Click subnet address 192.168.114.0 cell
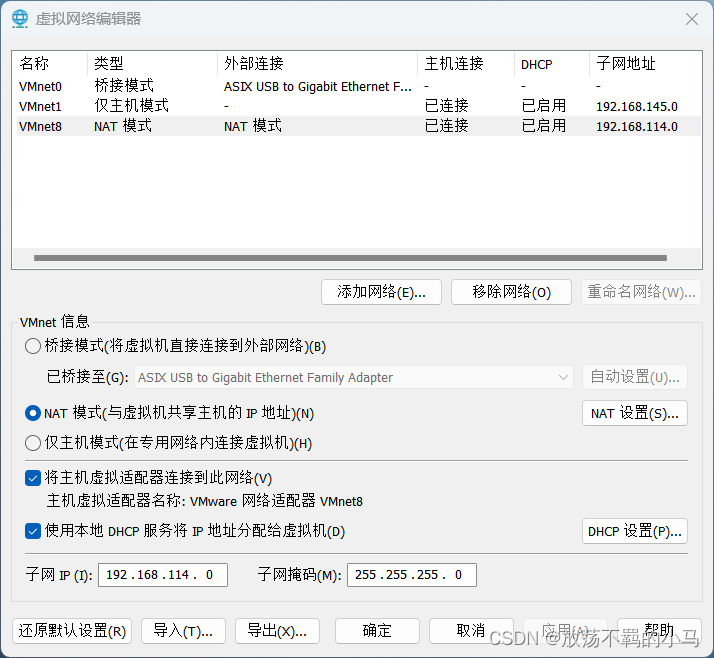The height and width of the screenshot is (658, 714). point(637,127)
